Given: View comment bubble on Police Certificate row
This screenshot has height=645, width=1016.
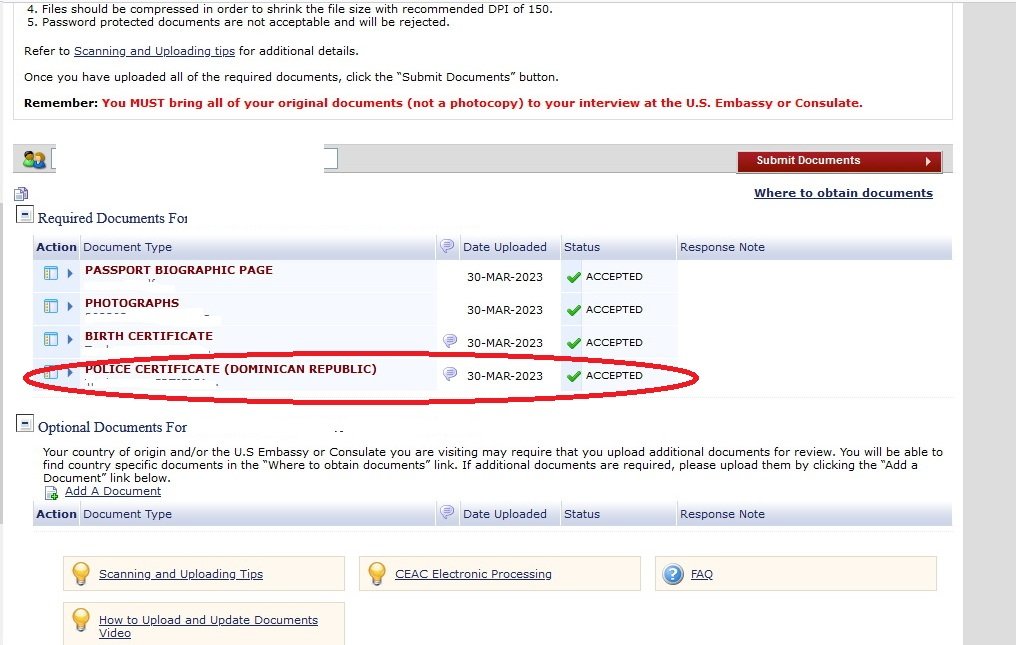Looking at the screenshot, I should [450, 374].
